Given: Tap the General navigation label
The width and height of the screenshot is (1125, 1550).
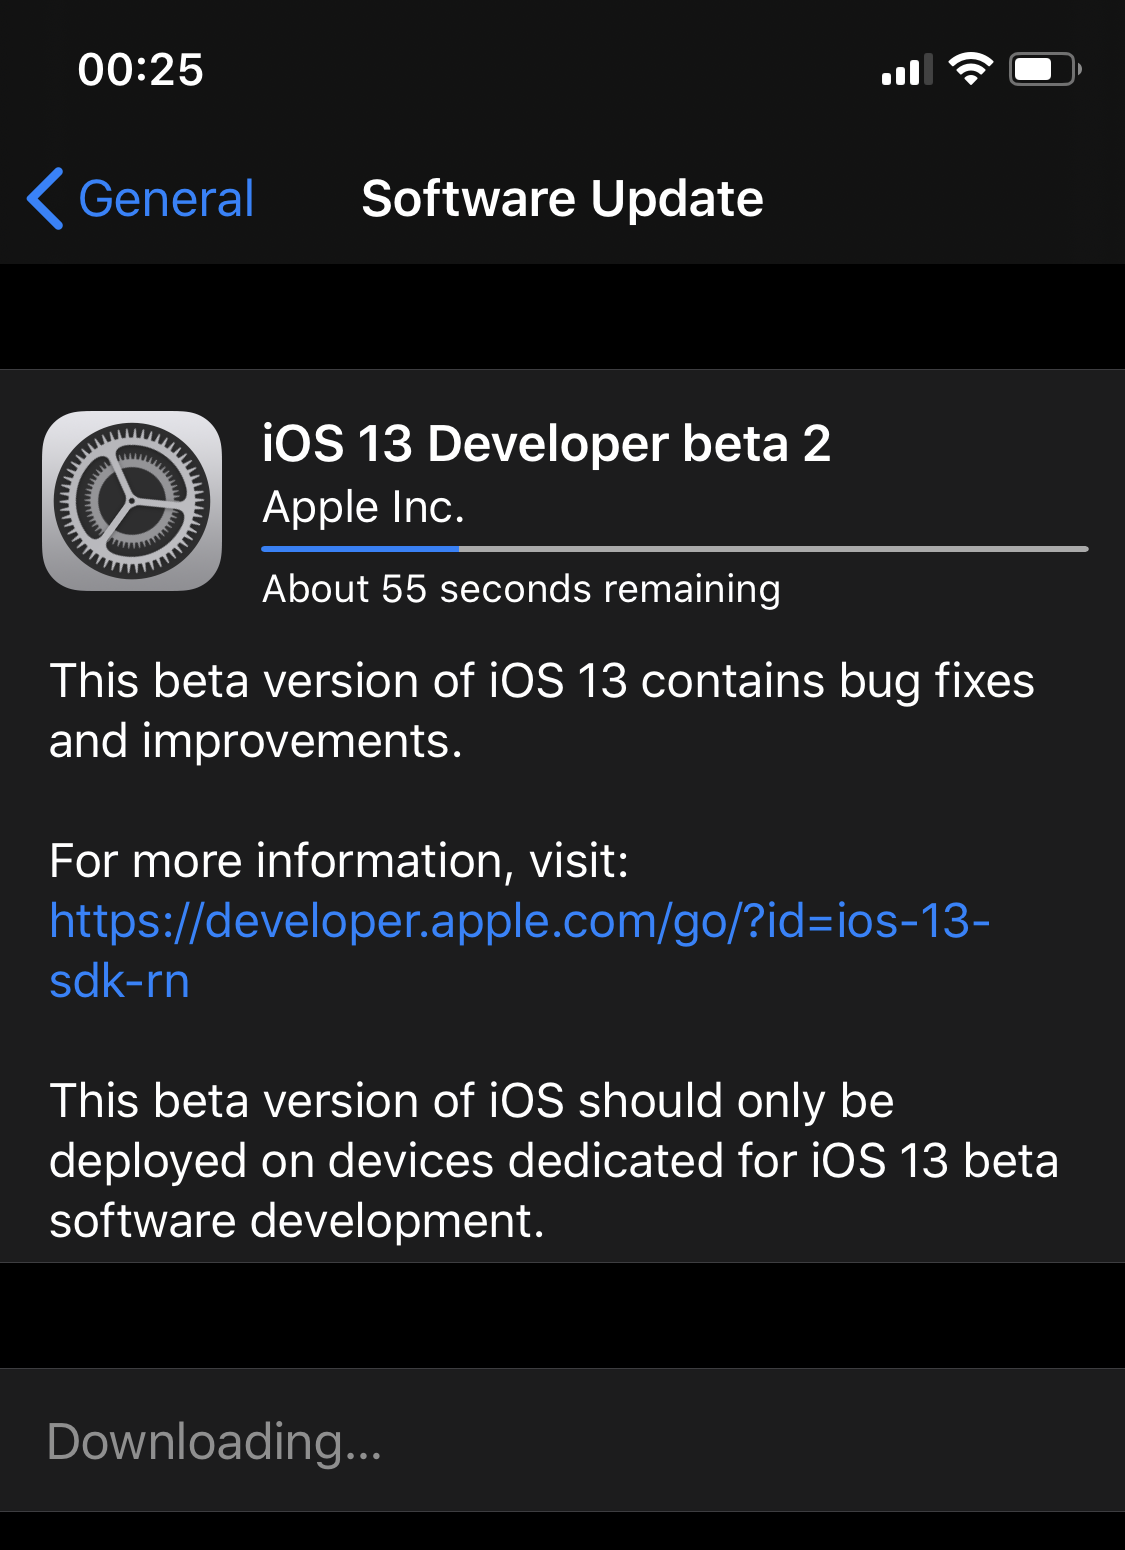Looking at the screenshot, I should [167, 199].
